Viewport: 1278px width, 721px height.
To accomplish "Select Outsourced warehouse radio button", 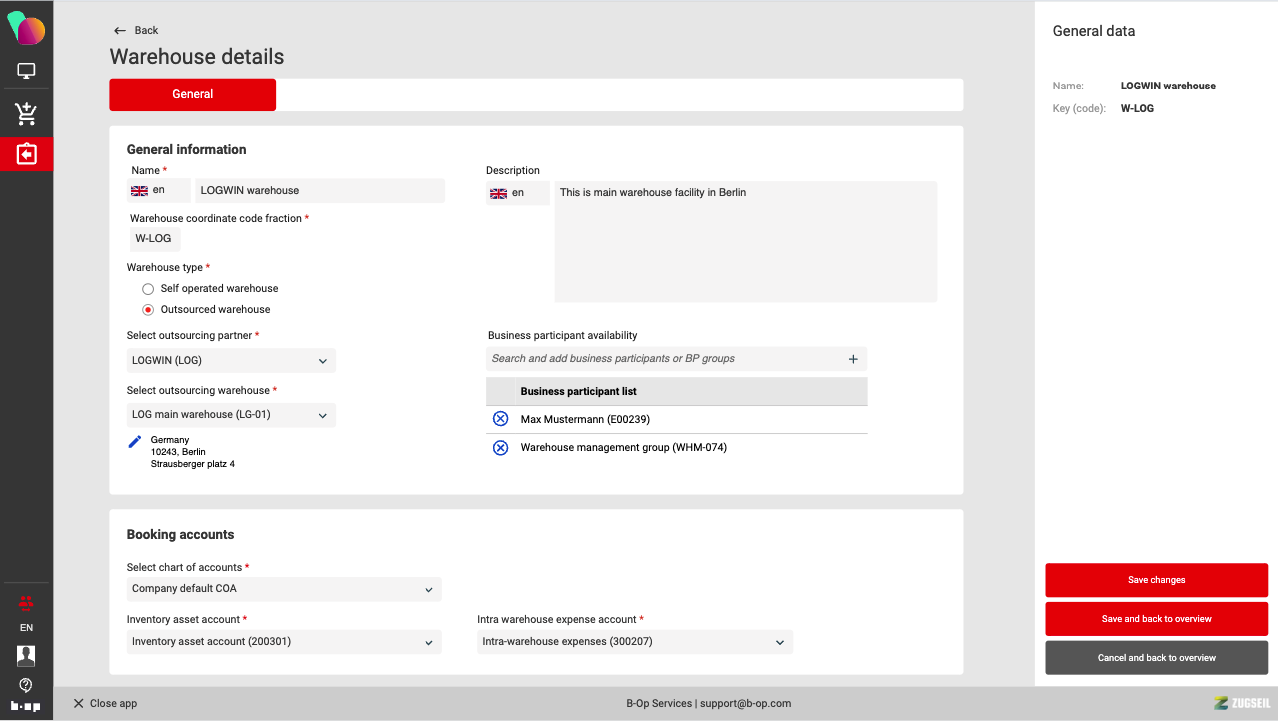I will click(148, 310).
